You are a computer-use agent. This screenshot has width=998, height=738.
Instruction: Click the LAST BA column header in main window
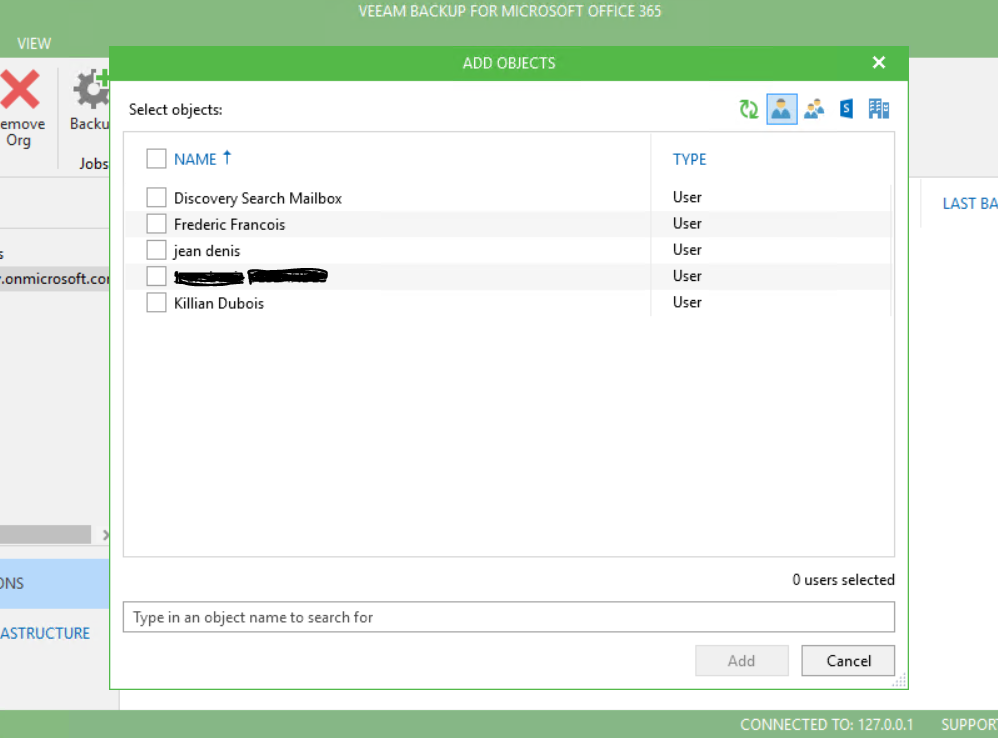(970, 204)
